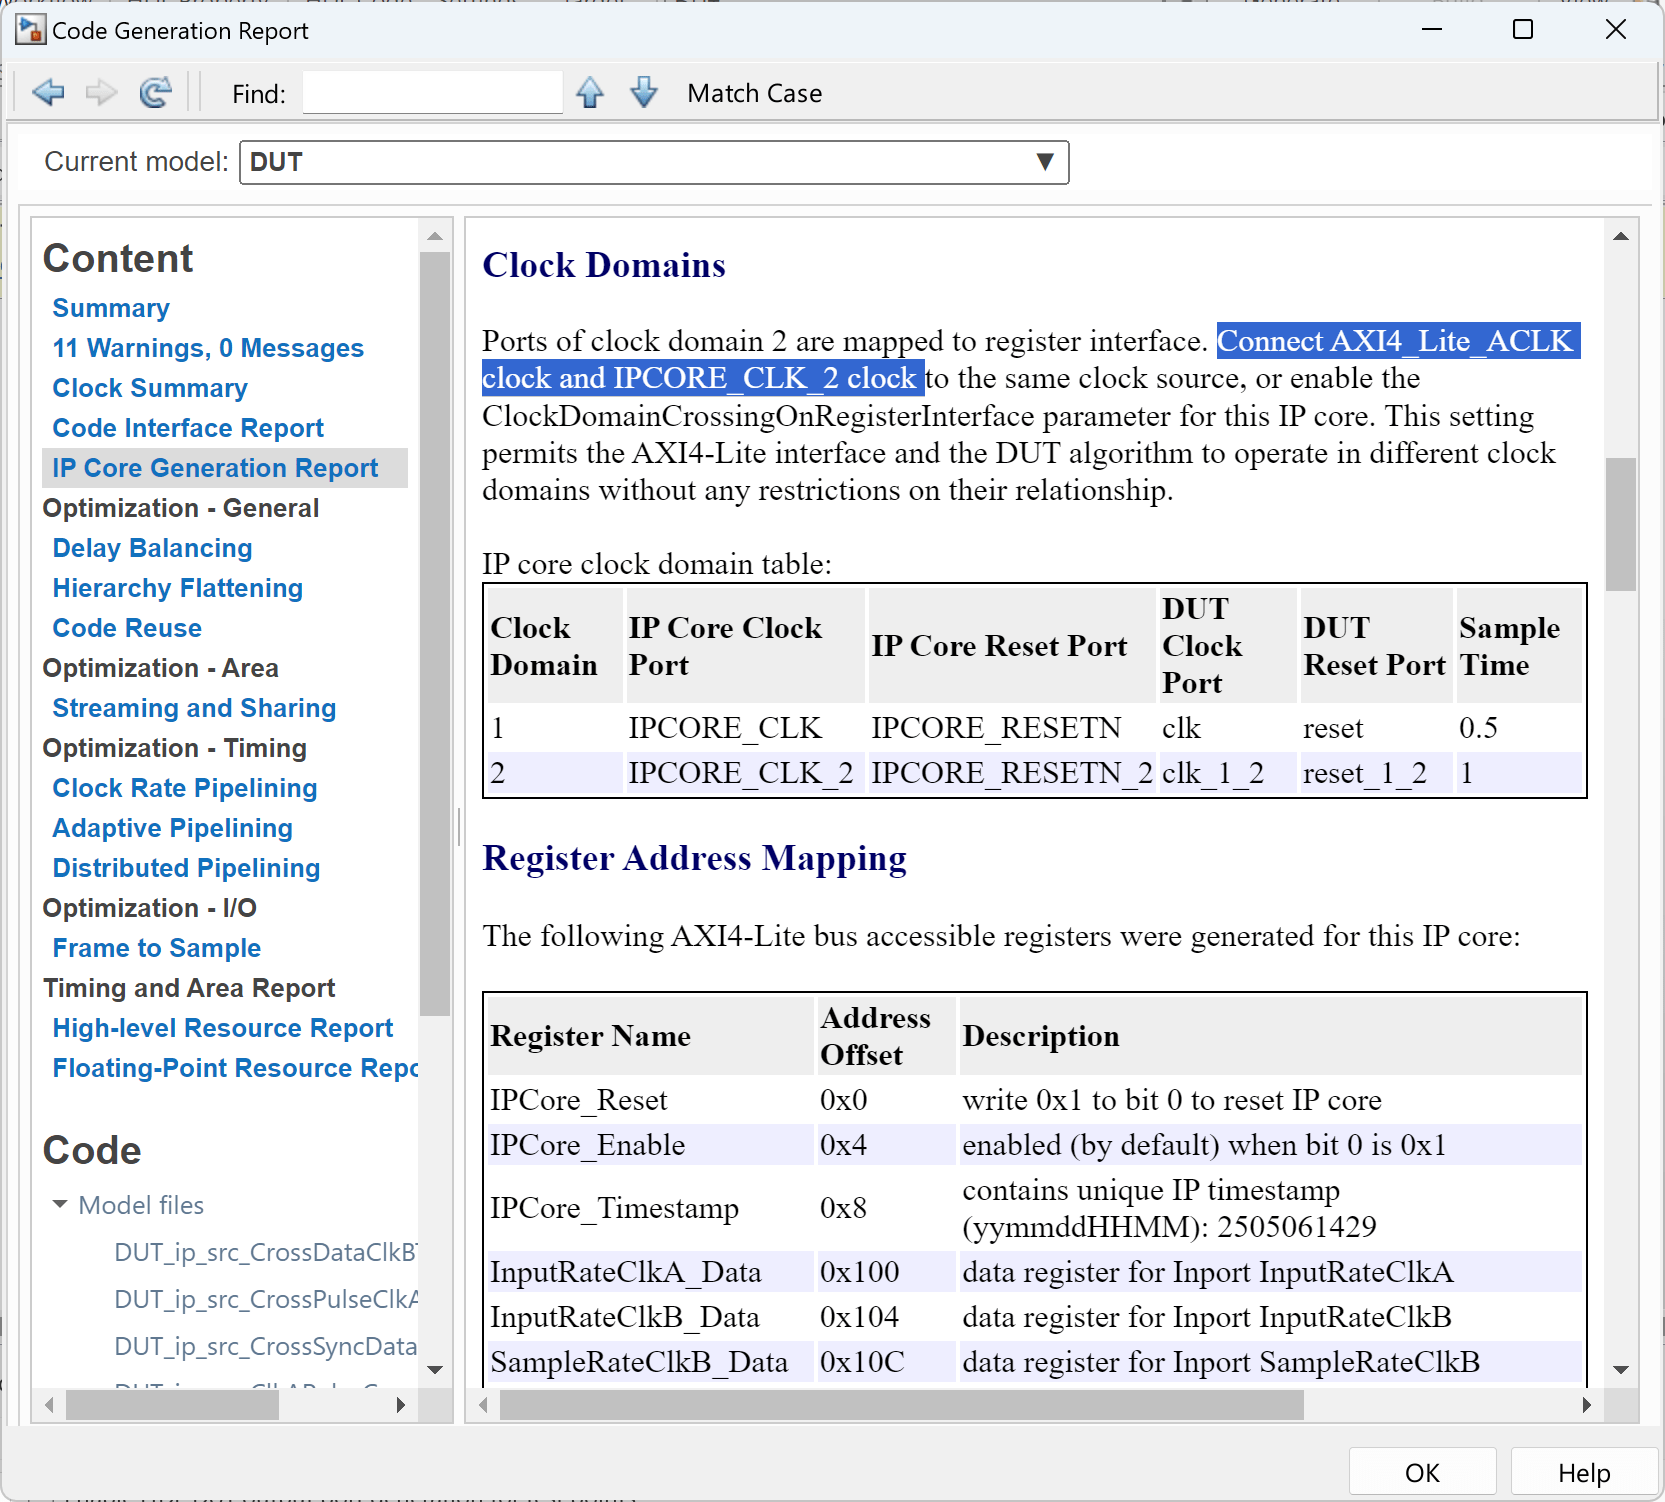
Task: Click the left pane horizontal scroll-right arrow
Action: coord(401,1405)
